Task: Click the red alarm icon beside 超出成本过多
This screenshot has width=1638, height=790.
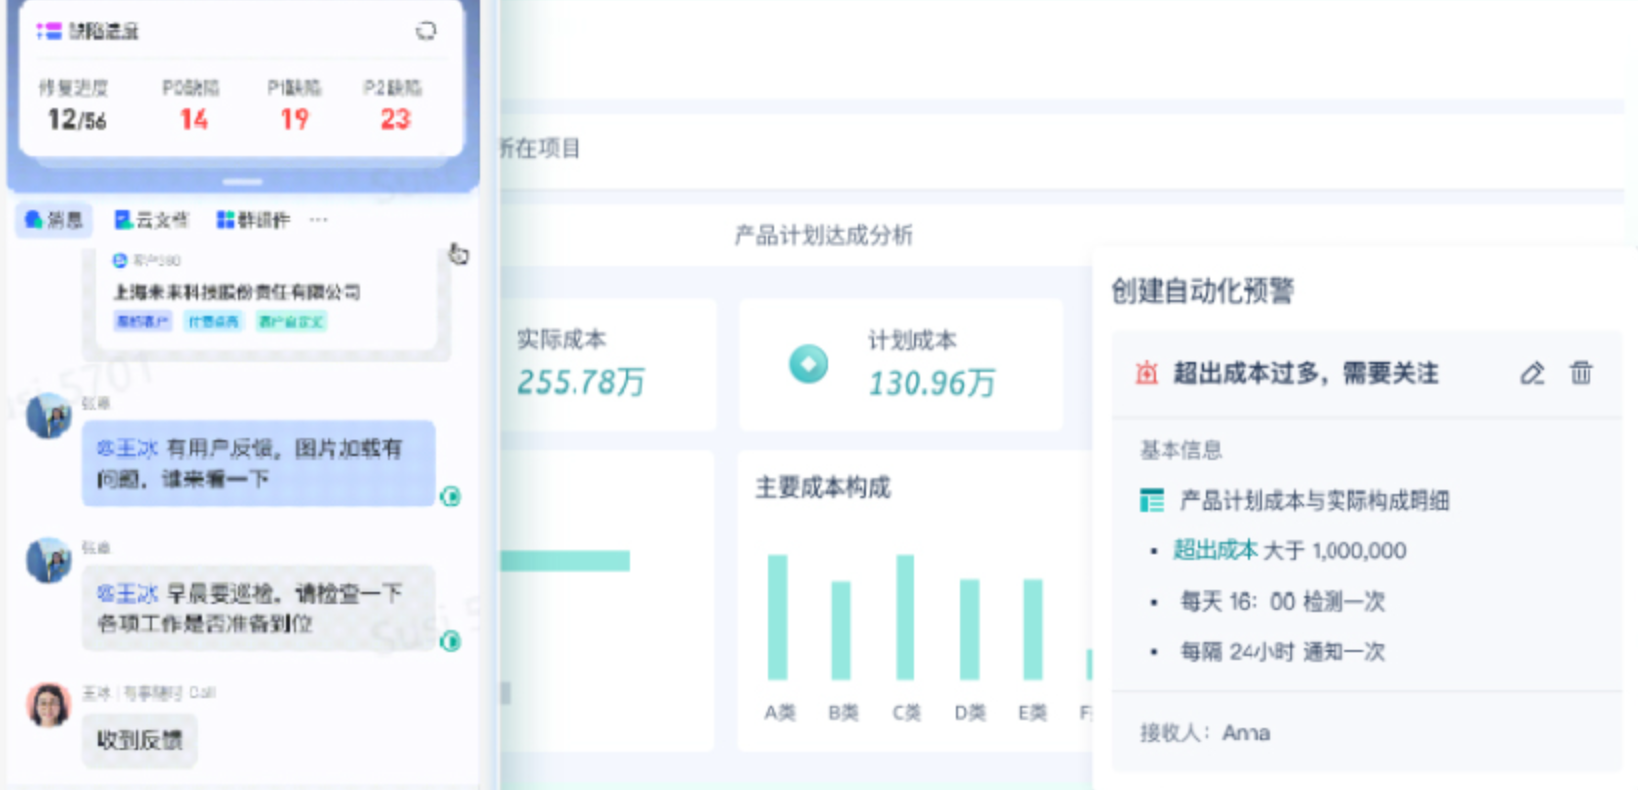Action: coord(1146,373)
